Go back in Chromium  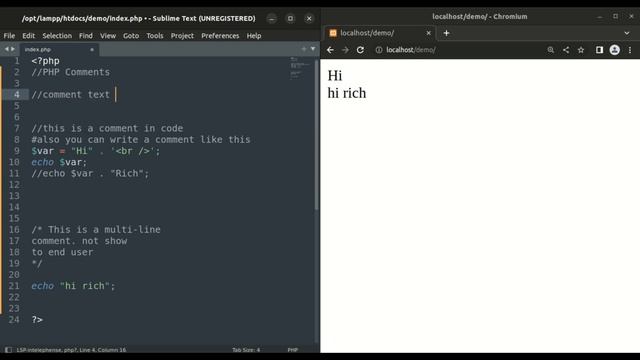point(330,50)
